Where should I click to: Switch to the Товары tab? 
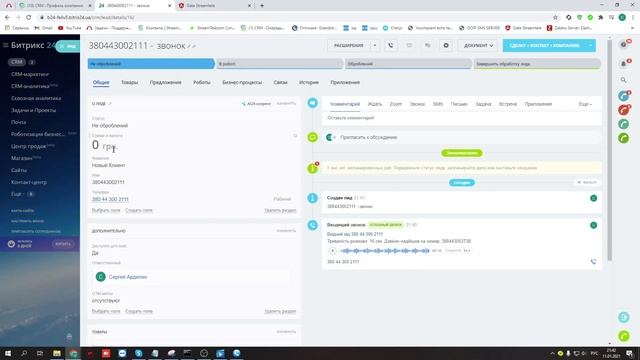tap(129, 82)
